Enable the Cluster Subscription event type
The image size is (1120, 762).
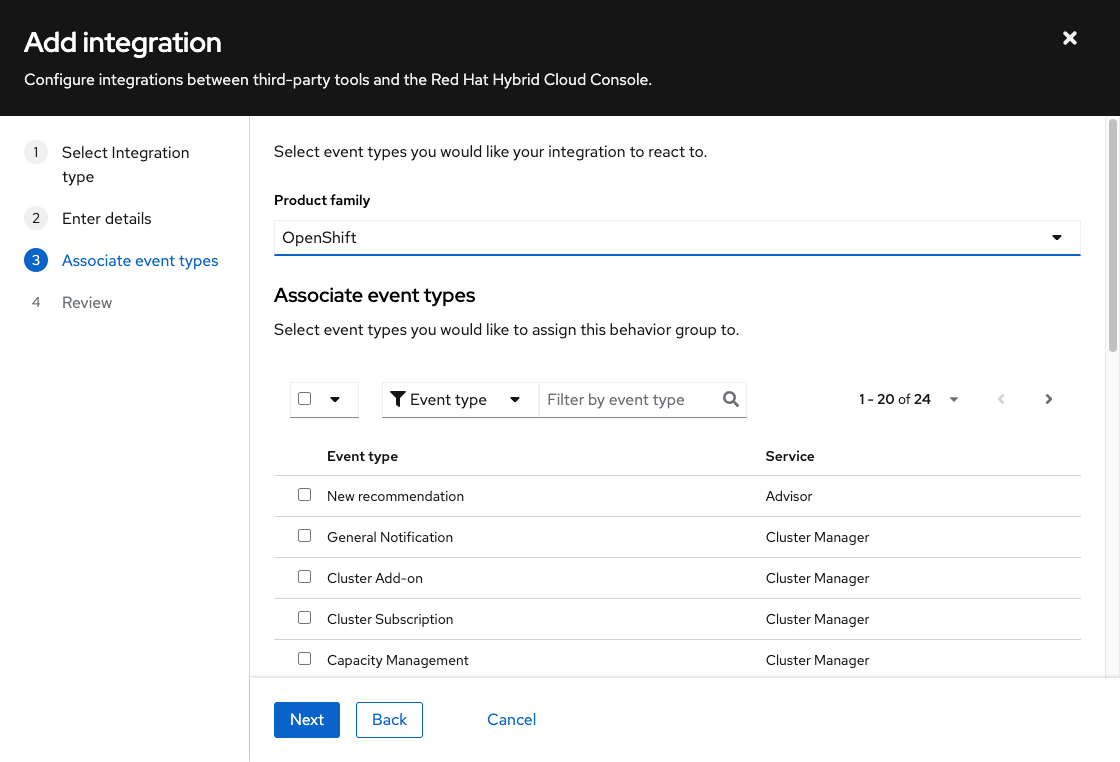[x=305, y=618]
